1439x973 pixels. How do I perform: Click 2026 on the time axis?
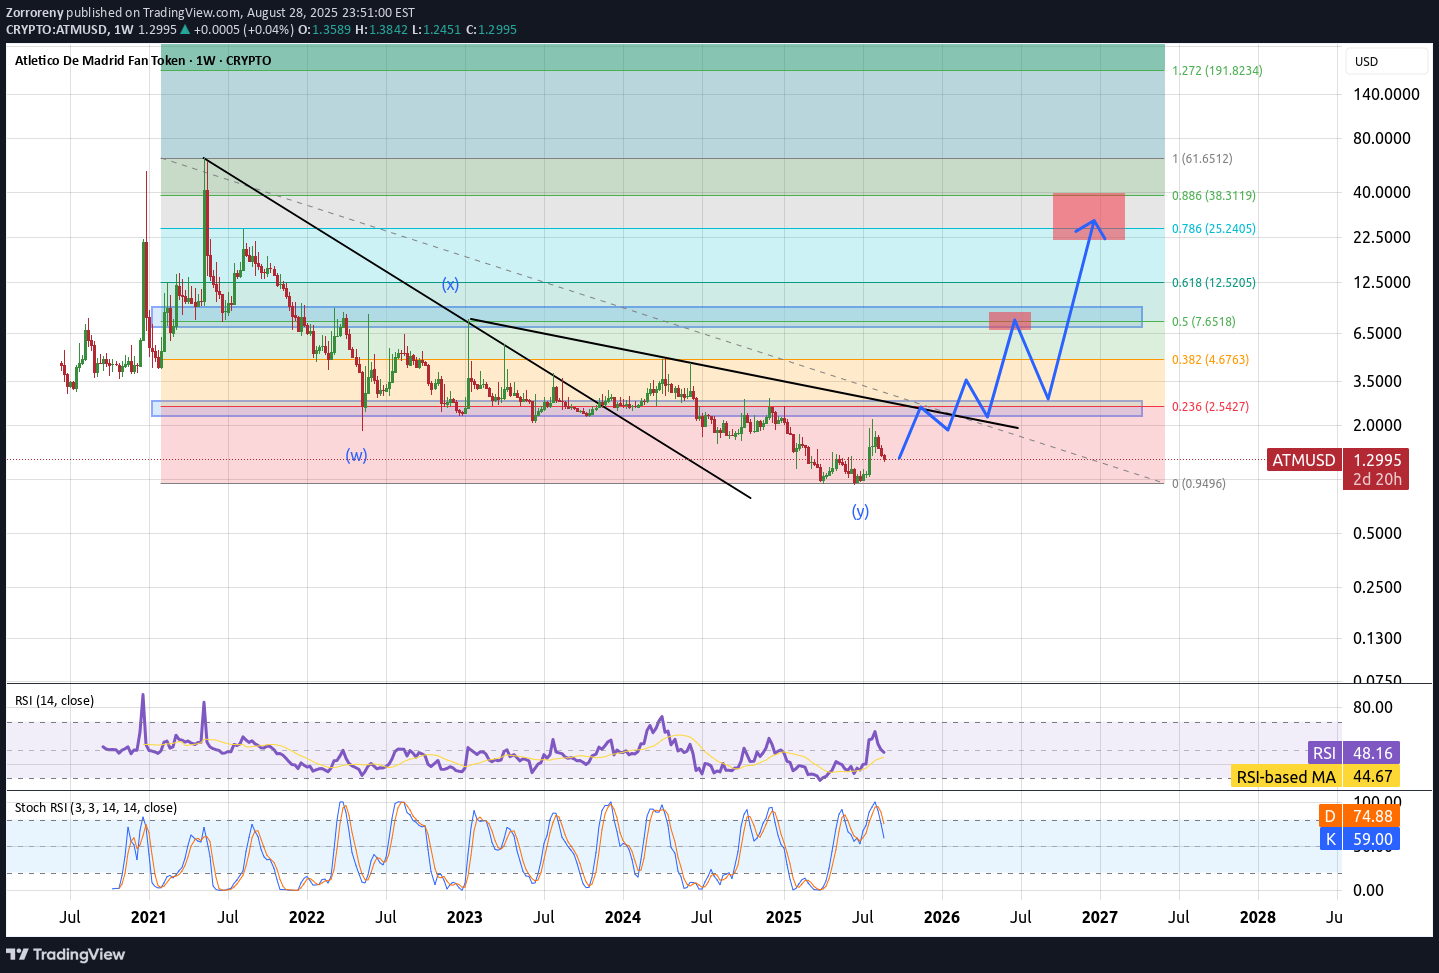[941, 917]
